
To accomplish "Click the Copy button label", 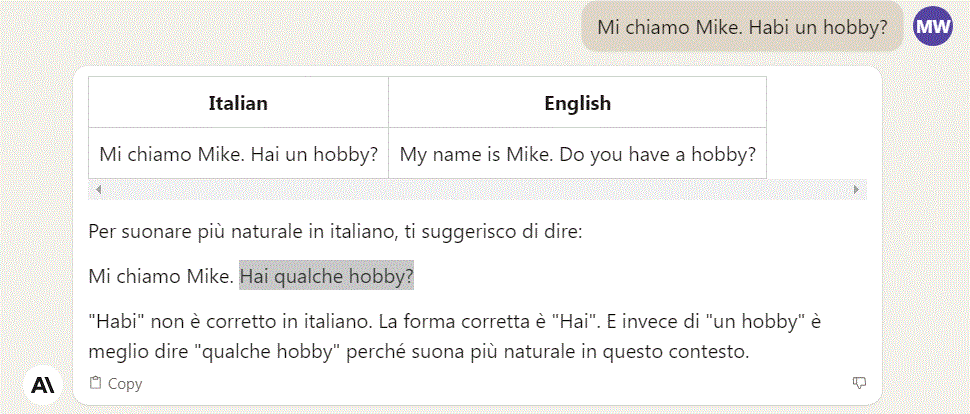I will pos(125,384).
